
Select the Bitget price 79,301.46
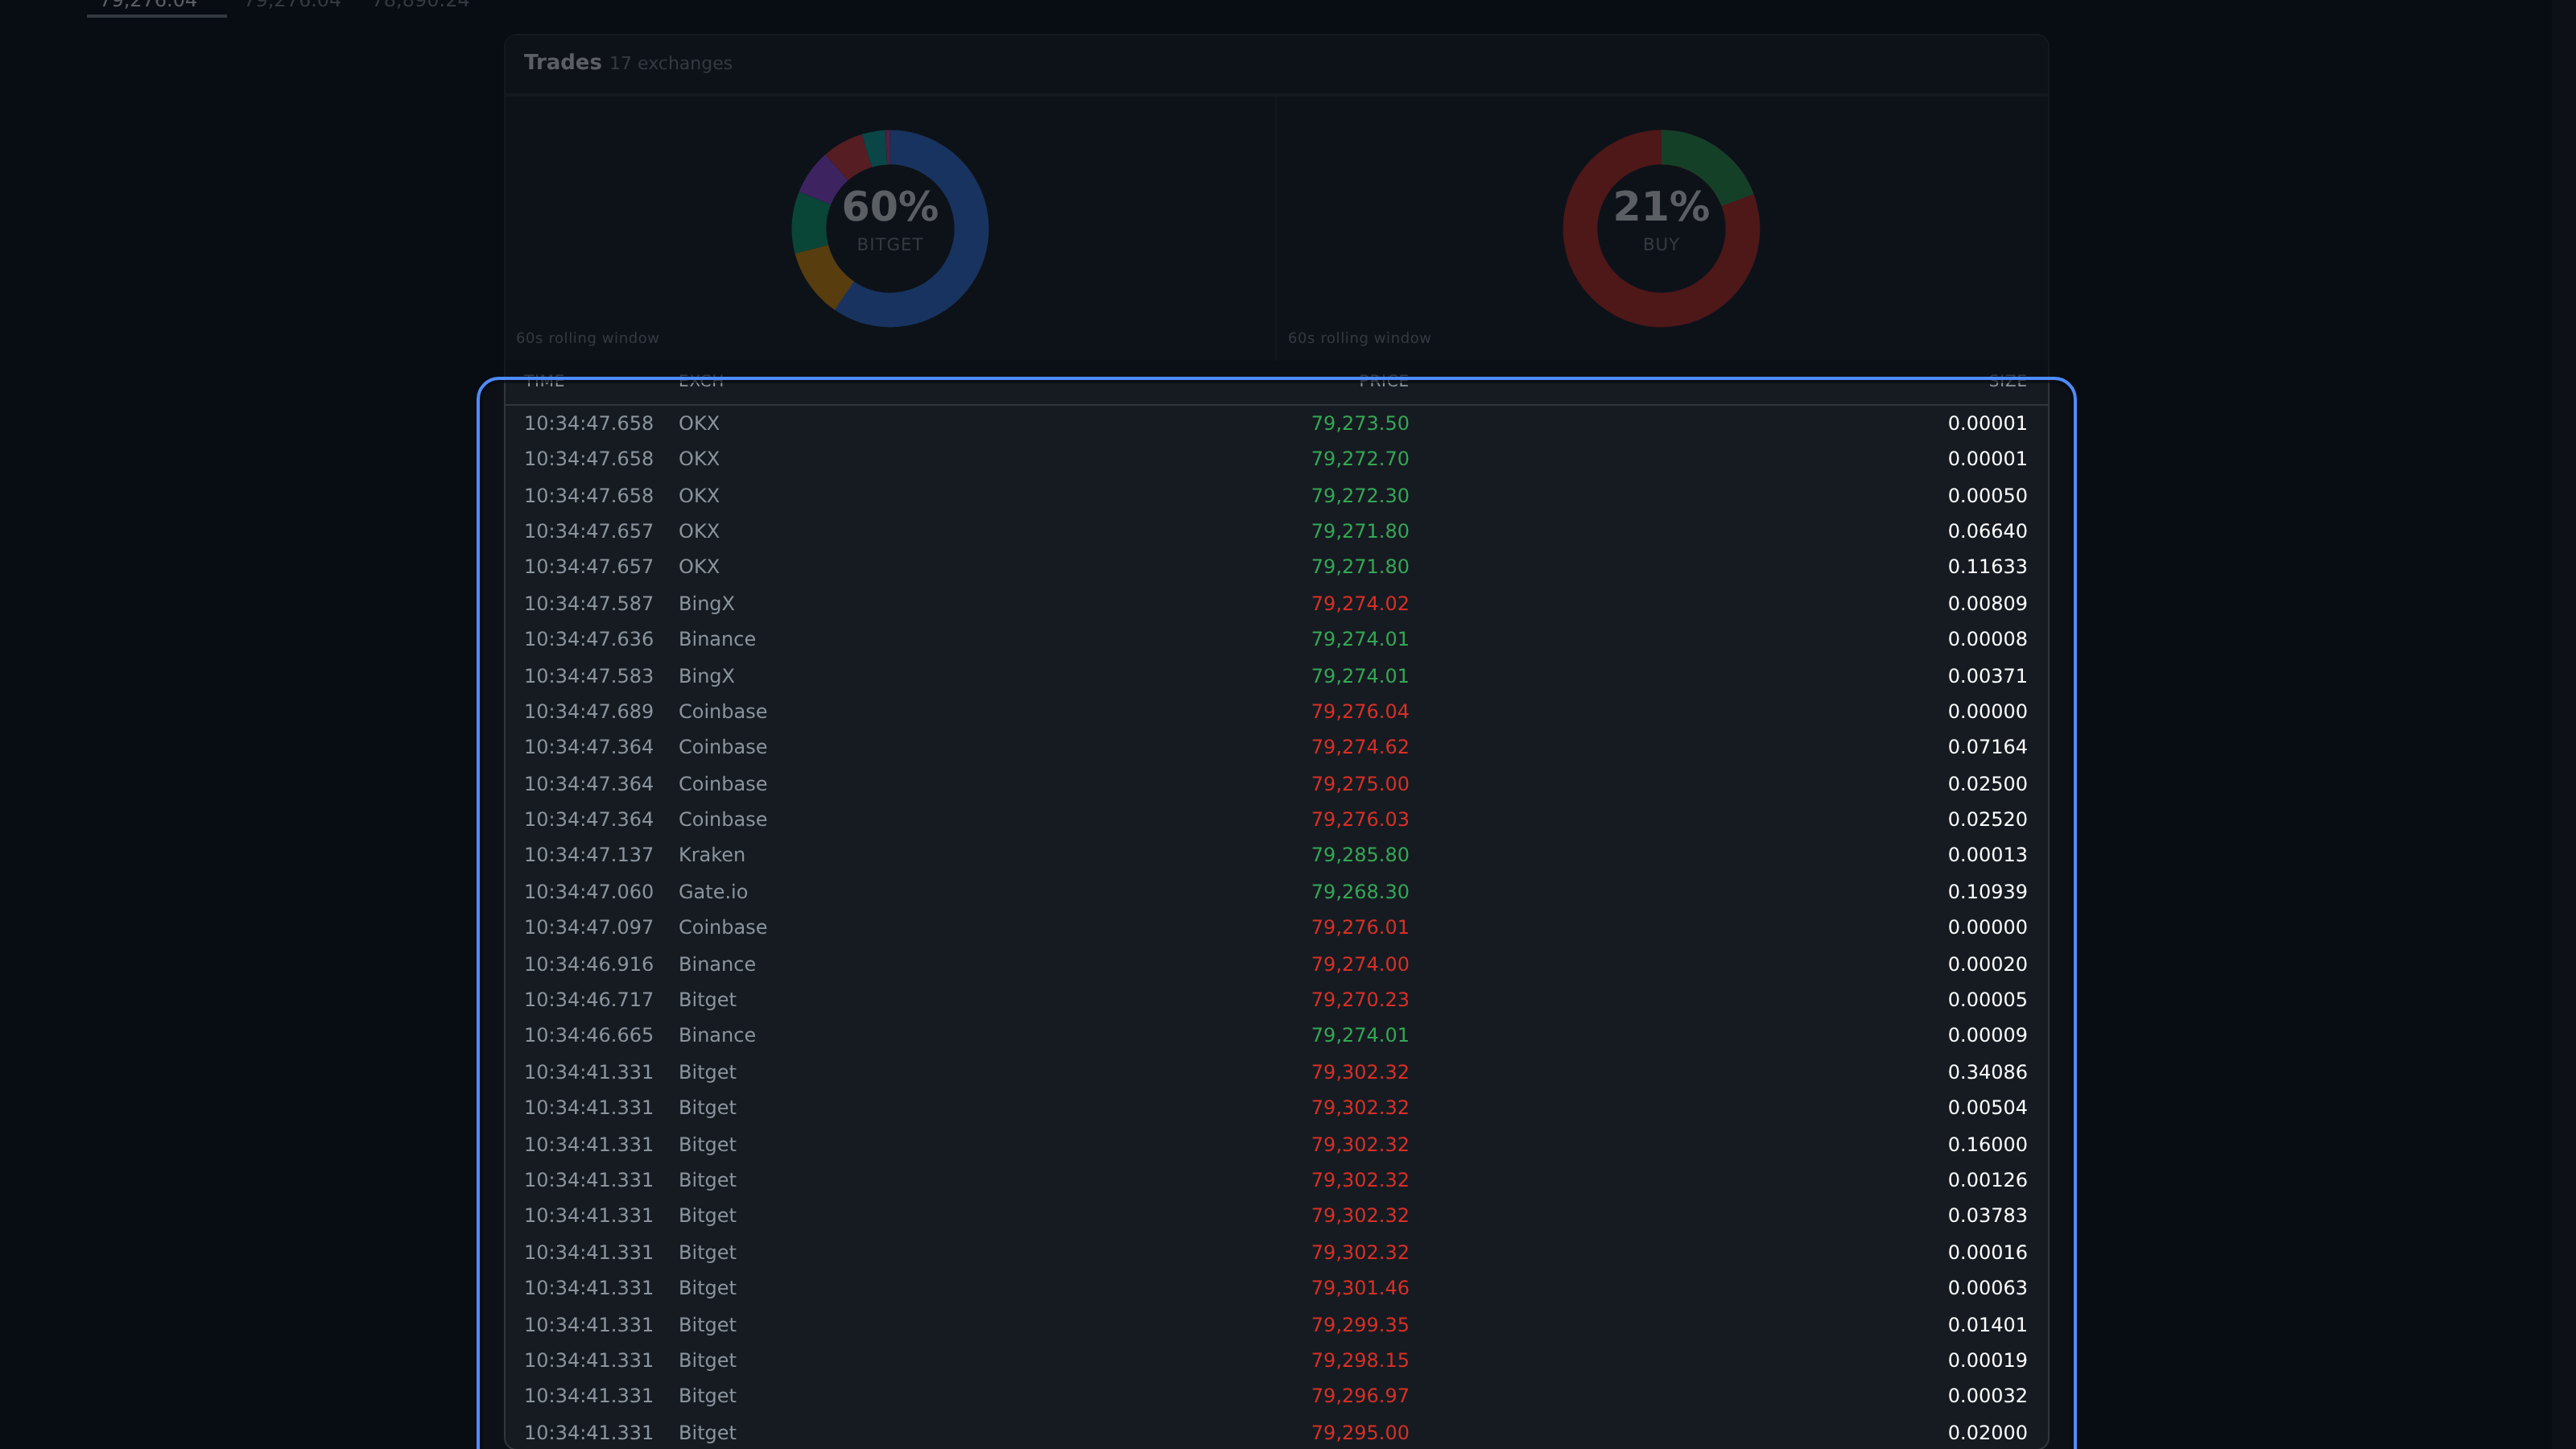click(1360, 1288)
